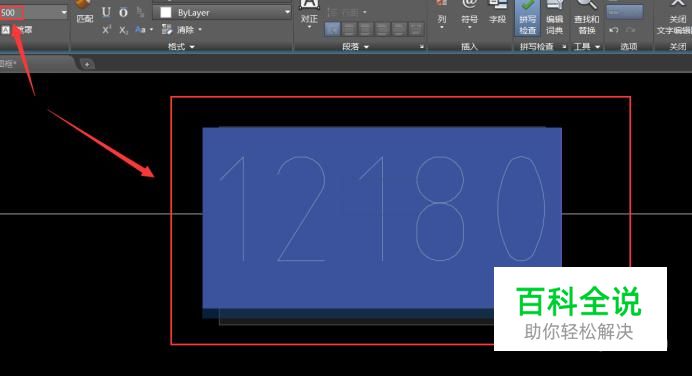Click inside the 12180 text editor box
The image size is (692, 376).
pos(382,218)
